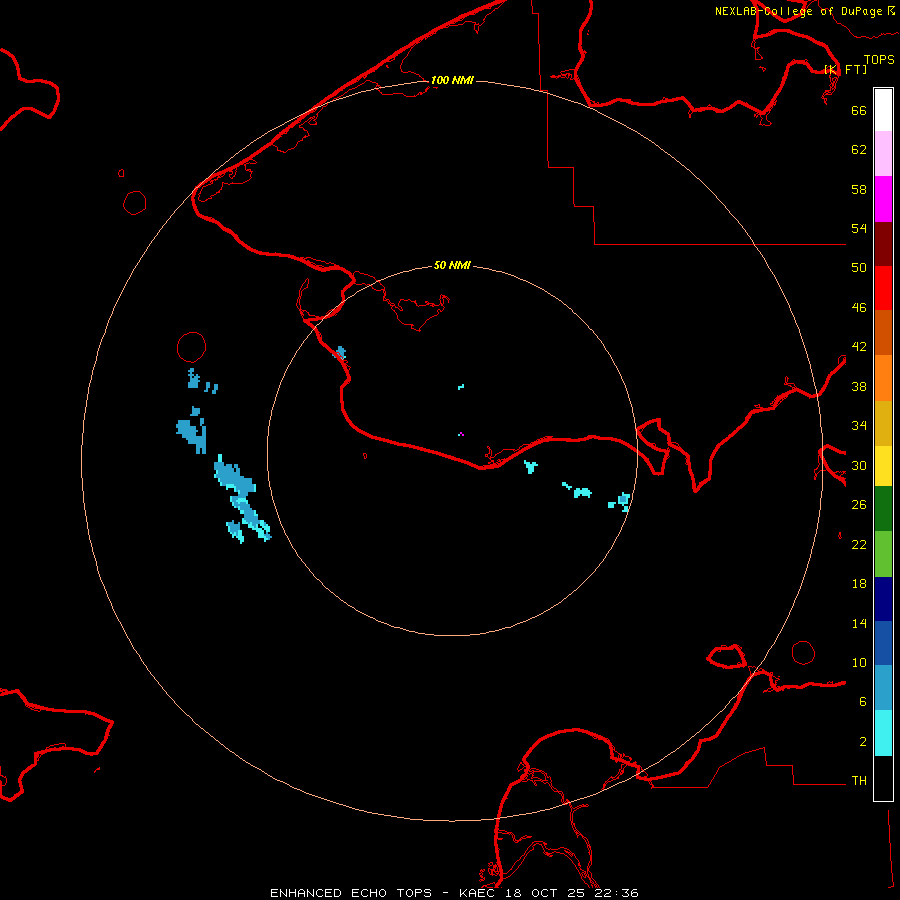Click the "30" legend value

(859, 465)
